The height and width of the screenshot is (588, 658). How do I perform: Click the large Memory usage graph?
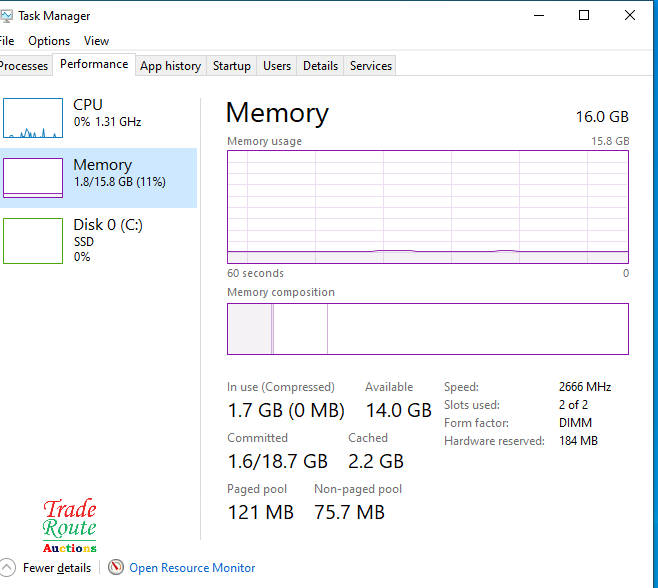pos(428,207)
